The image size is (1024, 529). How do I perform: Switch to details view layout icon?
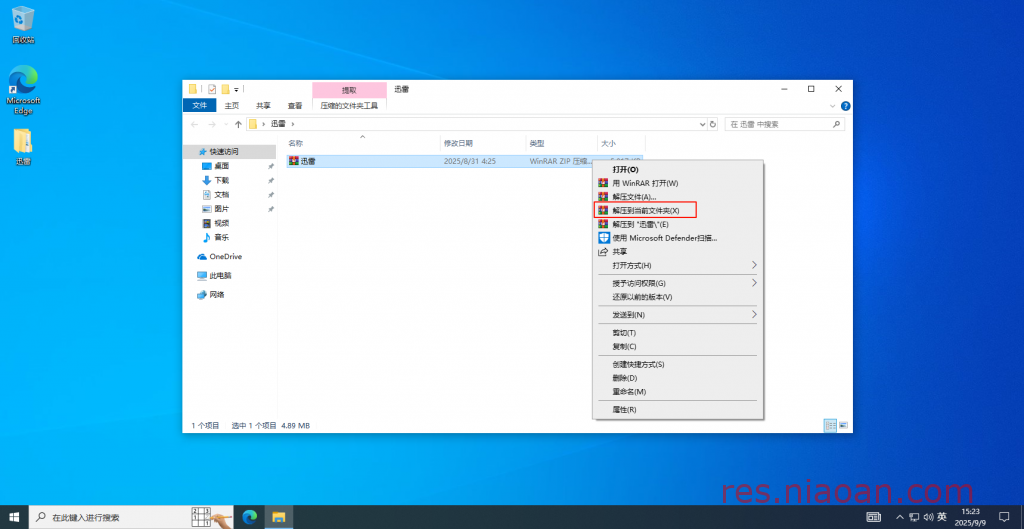831,425
